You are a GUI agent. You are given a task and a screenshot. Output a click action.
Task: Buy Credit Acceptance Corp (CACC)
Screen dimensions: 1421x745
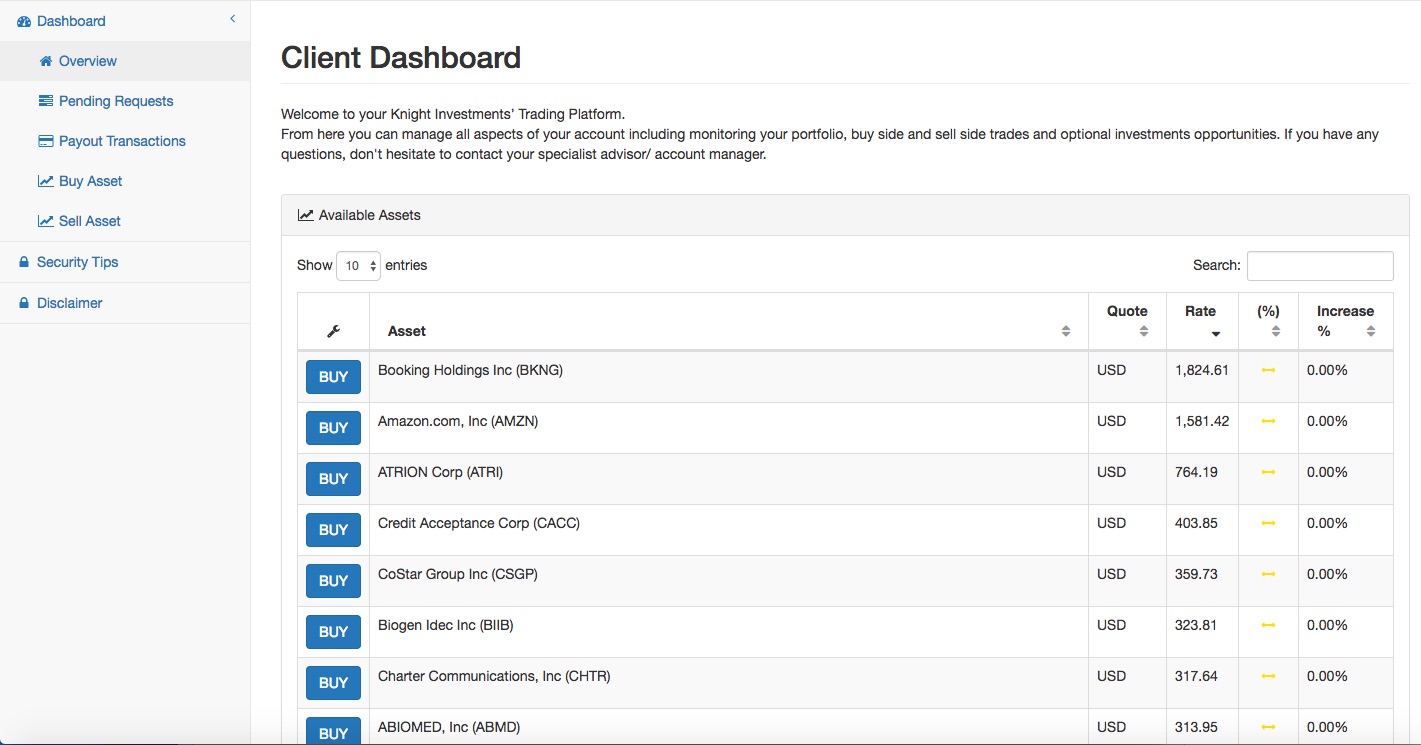click(x=333, y=530)
